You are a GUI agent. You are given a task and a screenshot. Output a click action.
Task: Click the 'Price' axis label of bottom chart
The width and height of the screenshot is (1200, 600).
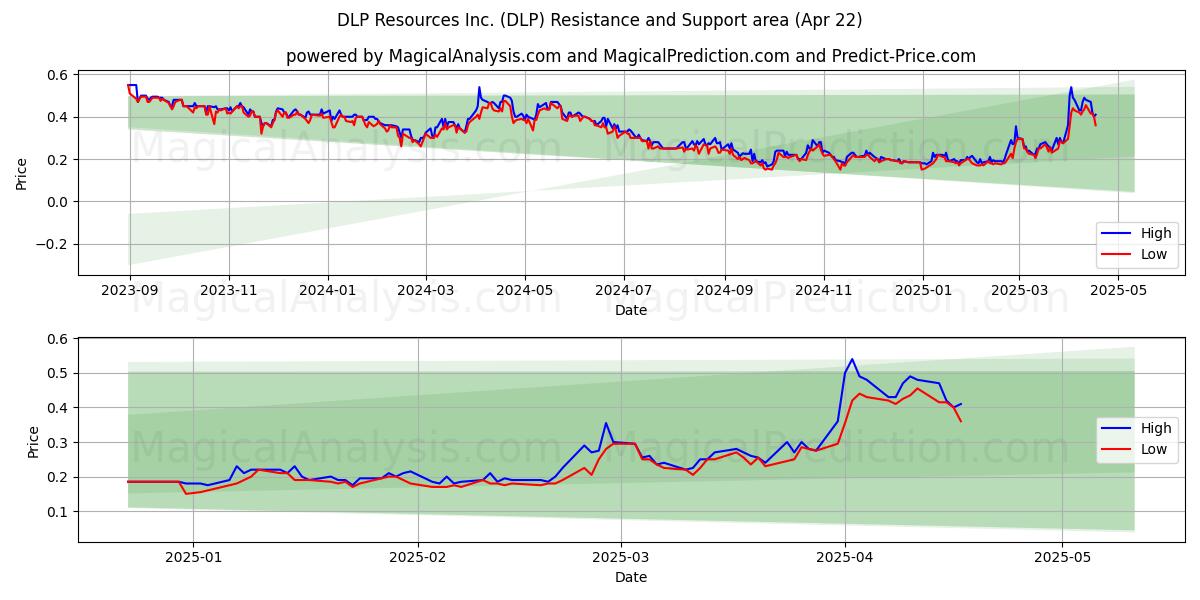[33, 441]
